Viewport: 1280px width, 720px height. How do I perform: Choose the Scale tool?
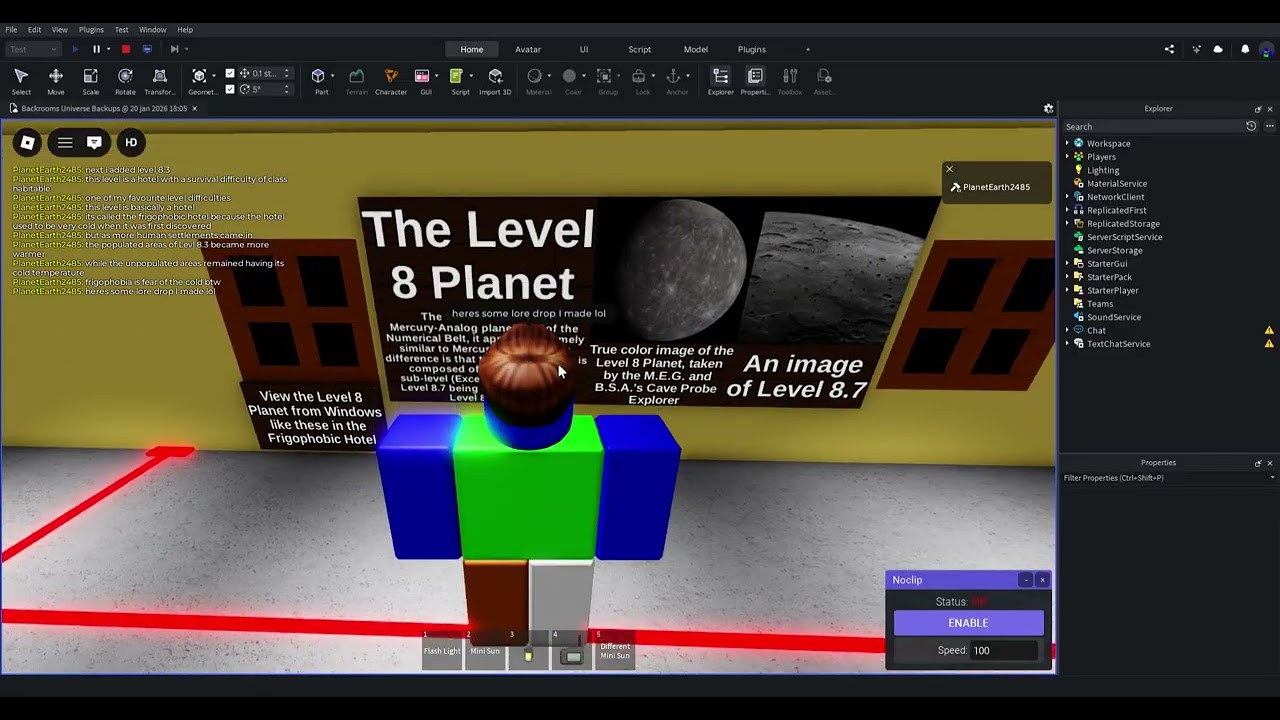click(x=90, y=81)
